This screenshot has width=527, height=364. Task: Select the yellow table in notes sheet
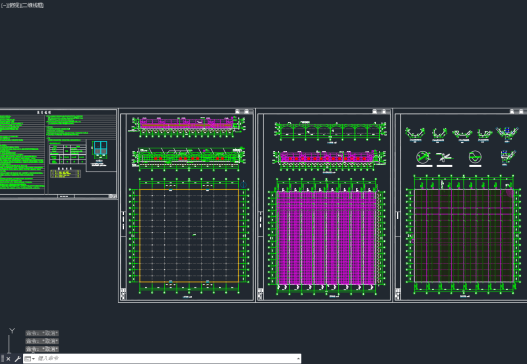pos(65,174)
